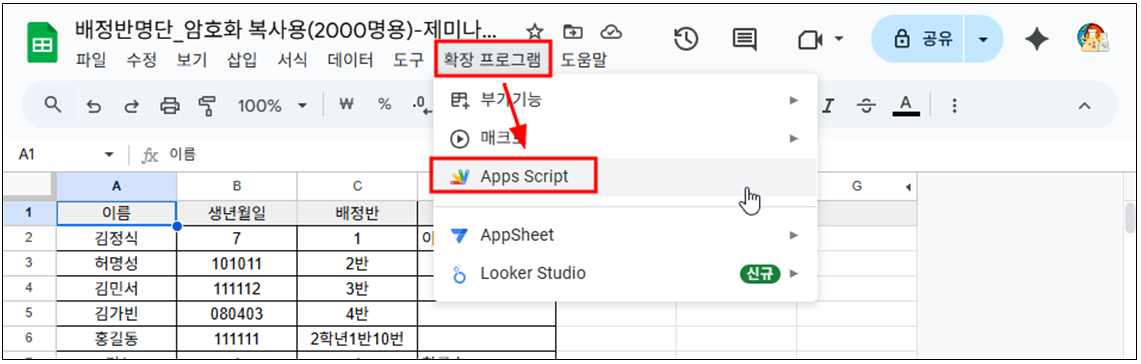Image resolution: width=1141 pixels, height=364 pixels.
Task: Open Google account profile avatar
Action: [x=1093, y=39]
